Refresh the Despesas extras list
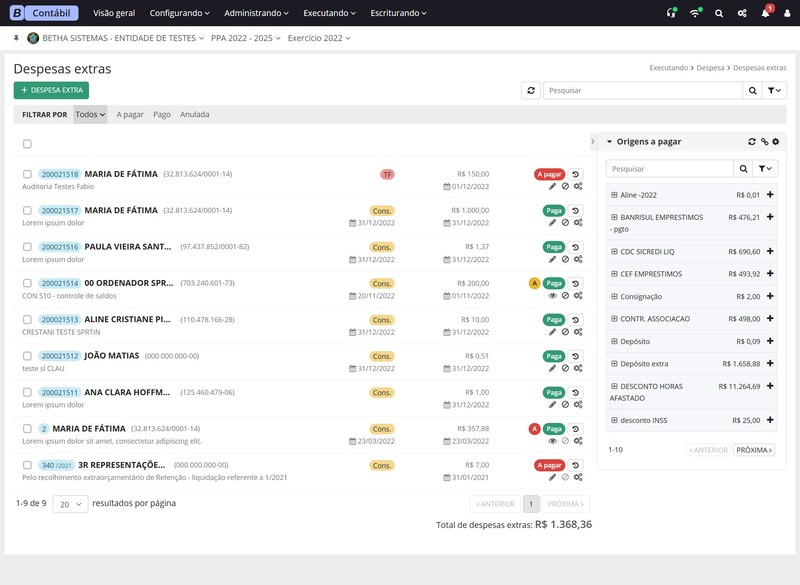Image resolution: width=800 pixels, height=585 pixels. tap(531, 90)
